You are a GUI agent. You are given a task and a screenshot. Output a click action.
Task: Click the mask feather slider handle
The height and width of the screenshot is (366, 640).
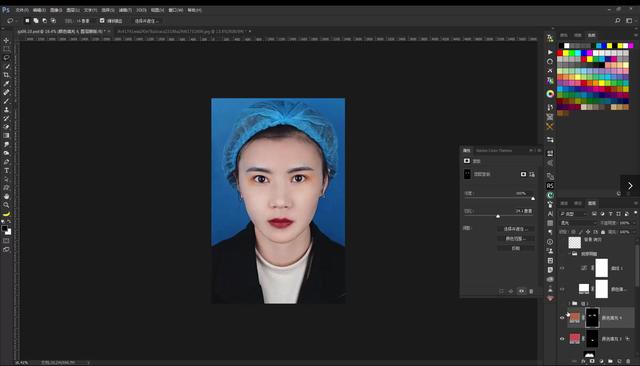[x=498, y=216]
